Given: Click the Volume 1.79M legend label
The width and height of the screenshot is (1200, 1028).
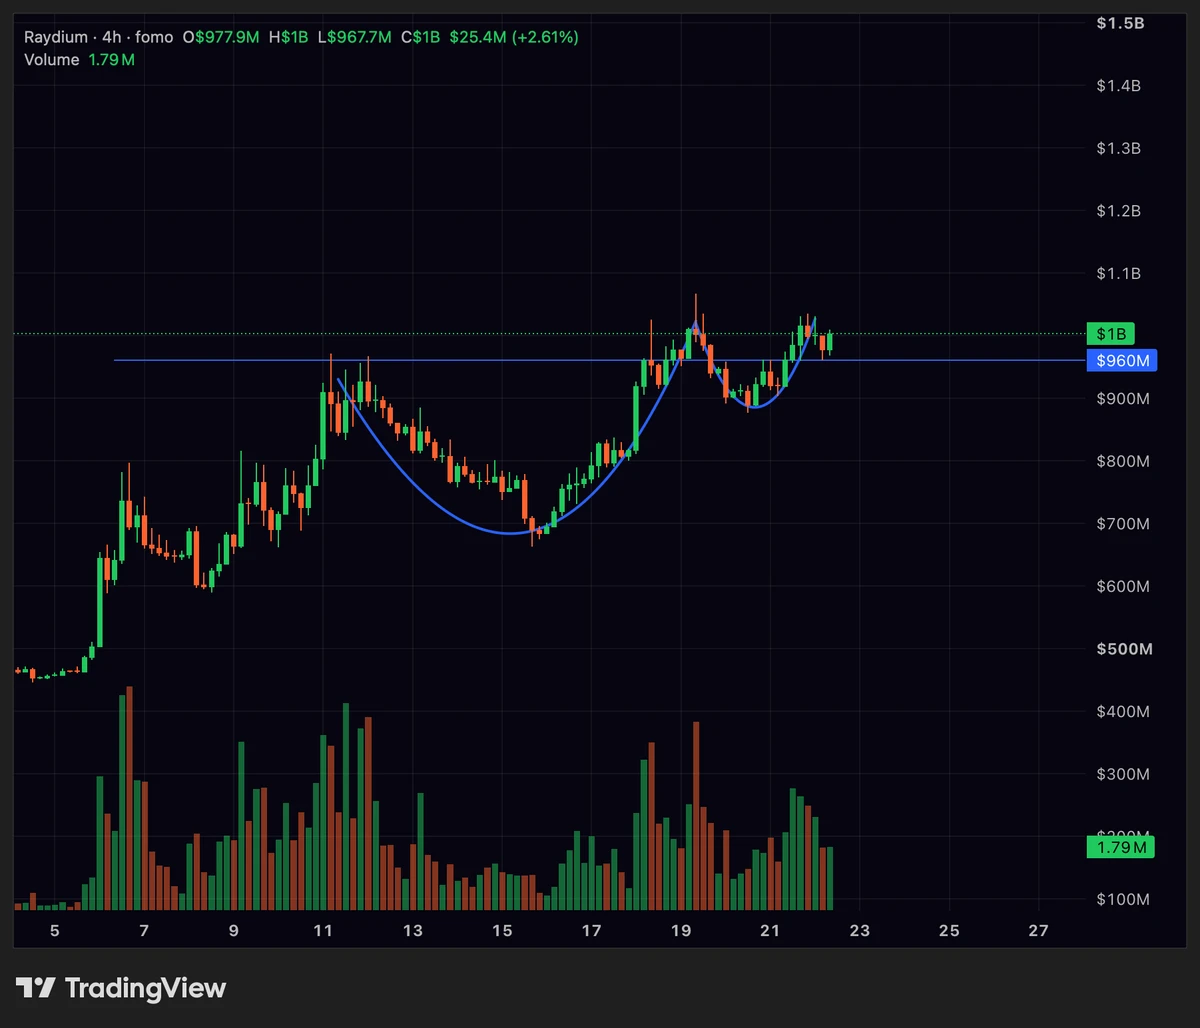Looking at the screenshot, I should tap(79, 60).
